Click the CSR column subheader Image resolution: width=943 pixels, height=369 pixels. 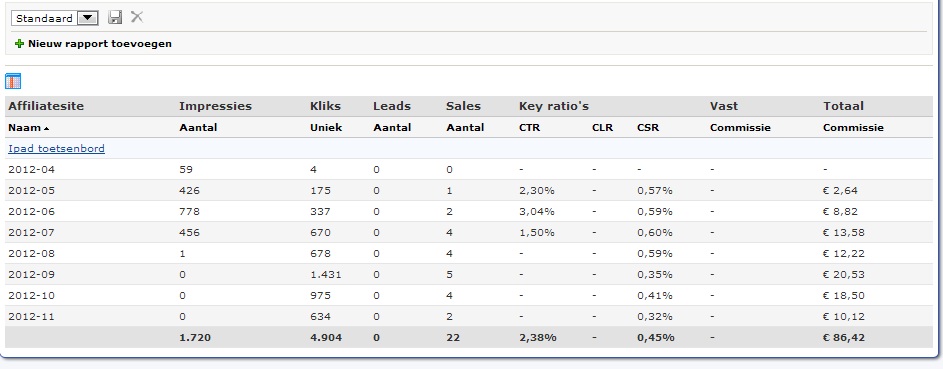click(x=648, y=127)
